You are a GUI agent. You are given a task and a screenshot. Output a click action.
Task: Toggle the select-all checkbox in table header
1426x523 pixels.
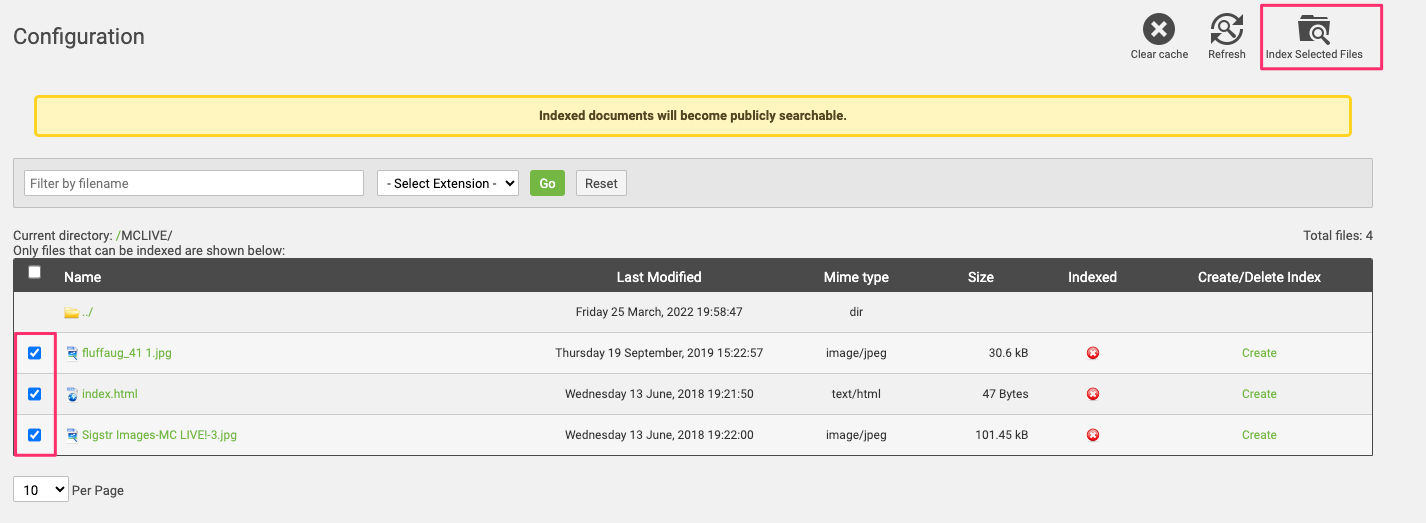tap(35, 272)
